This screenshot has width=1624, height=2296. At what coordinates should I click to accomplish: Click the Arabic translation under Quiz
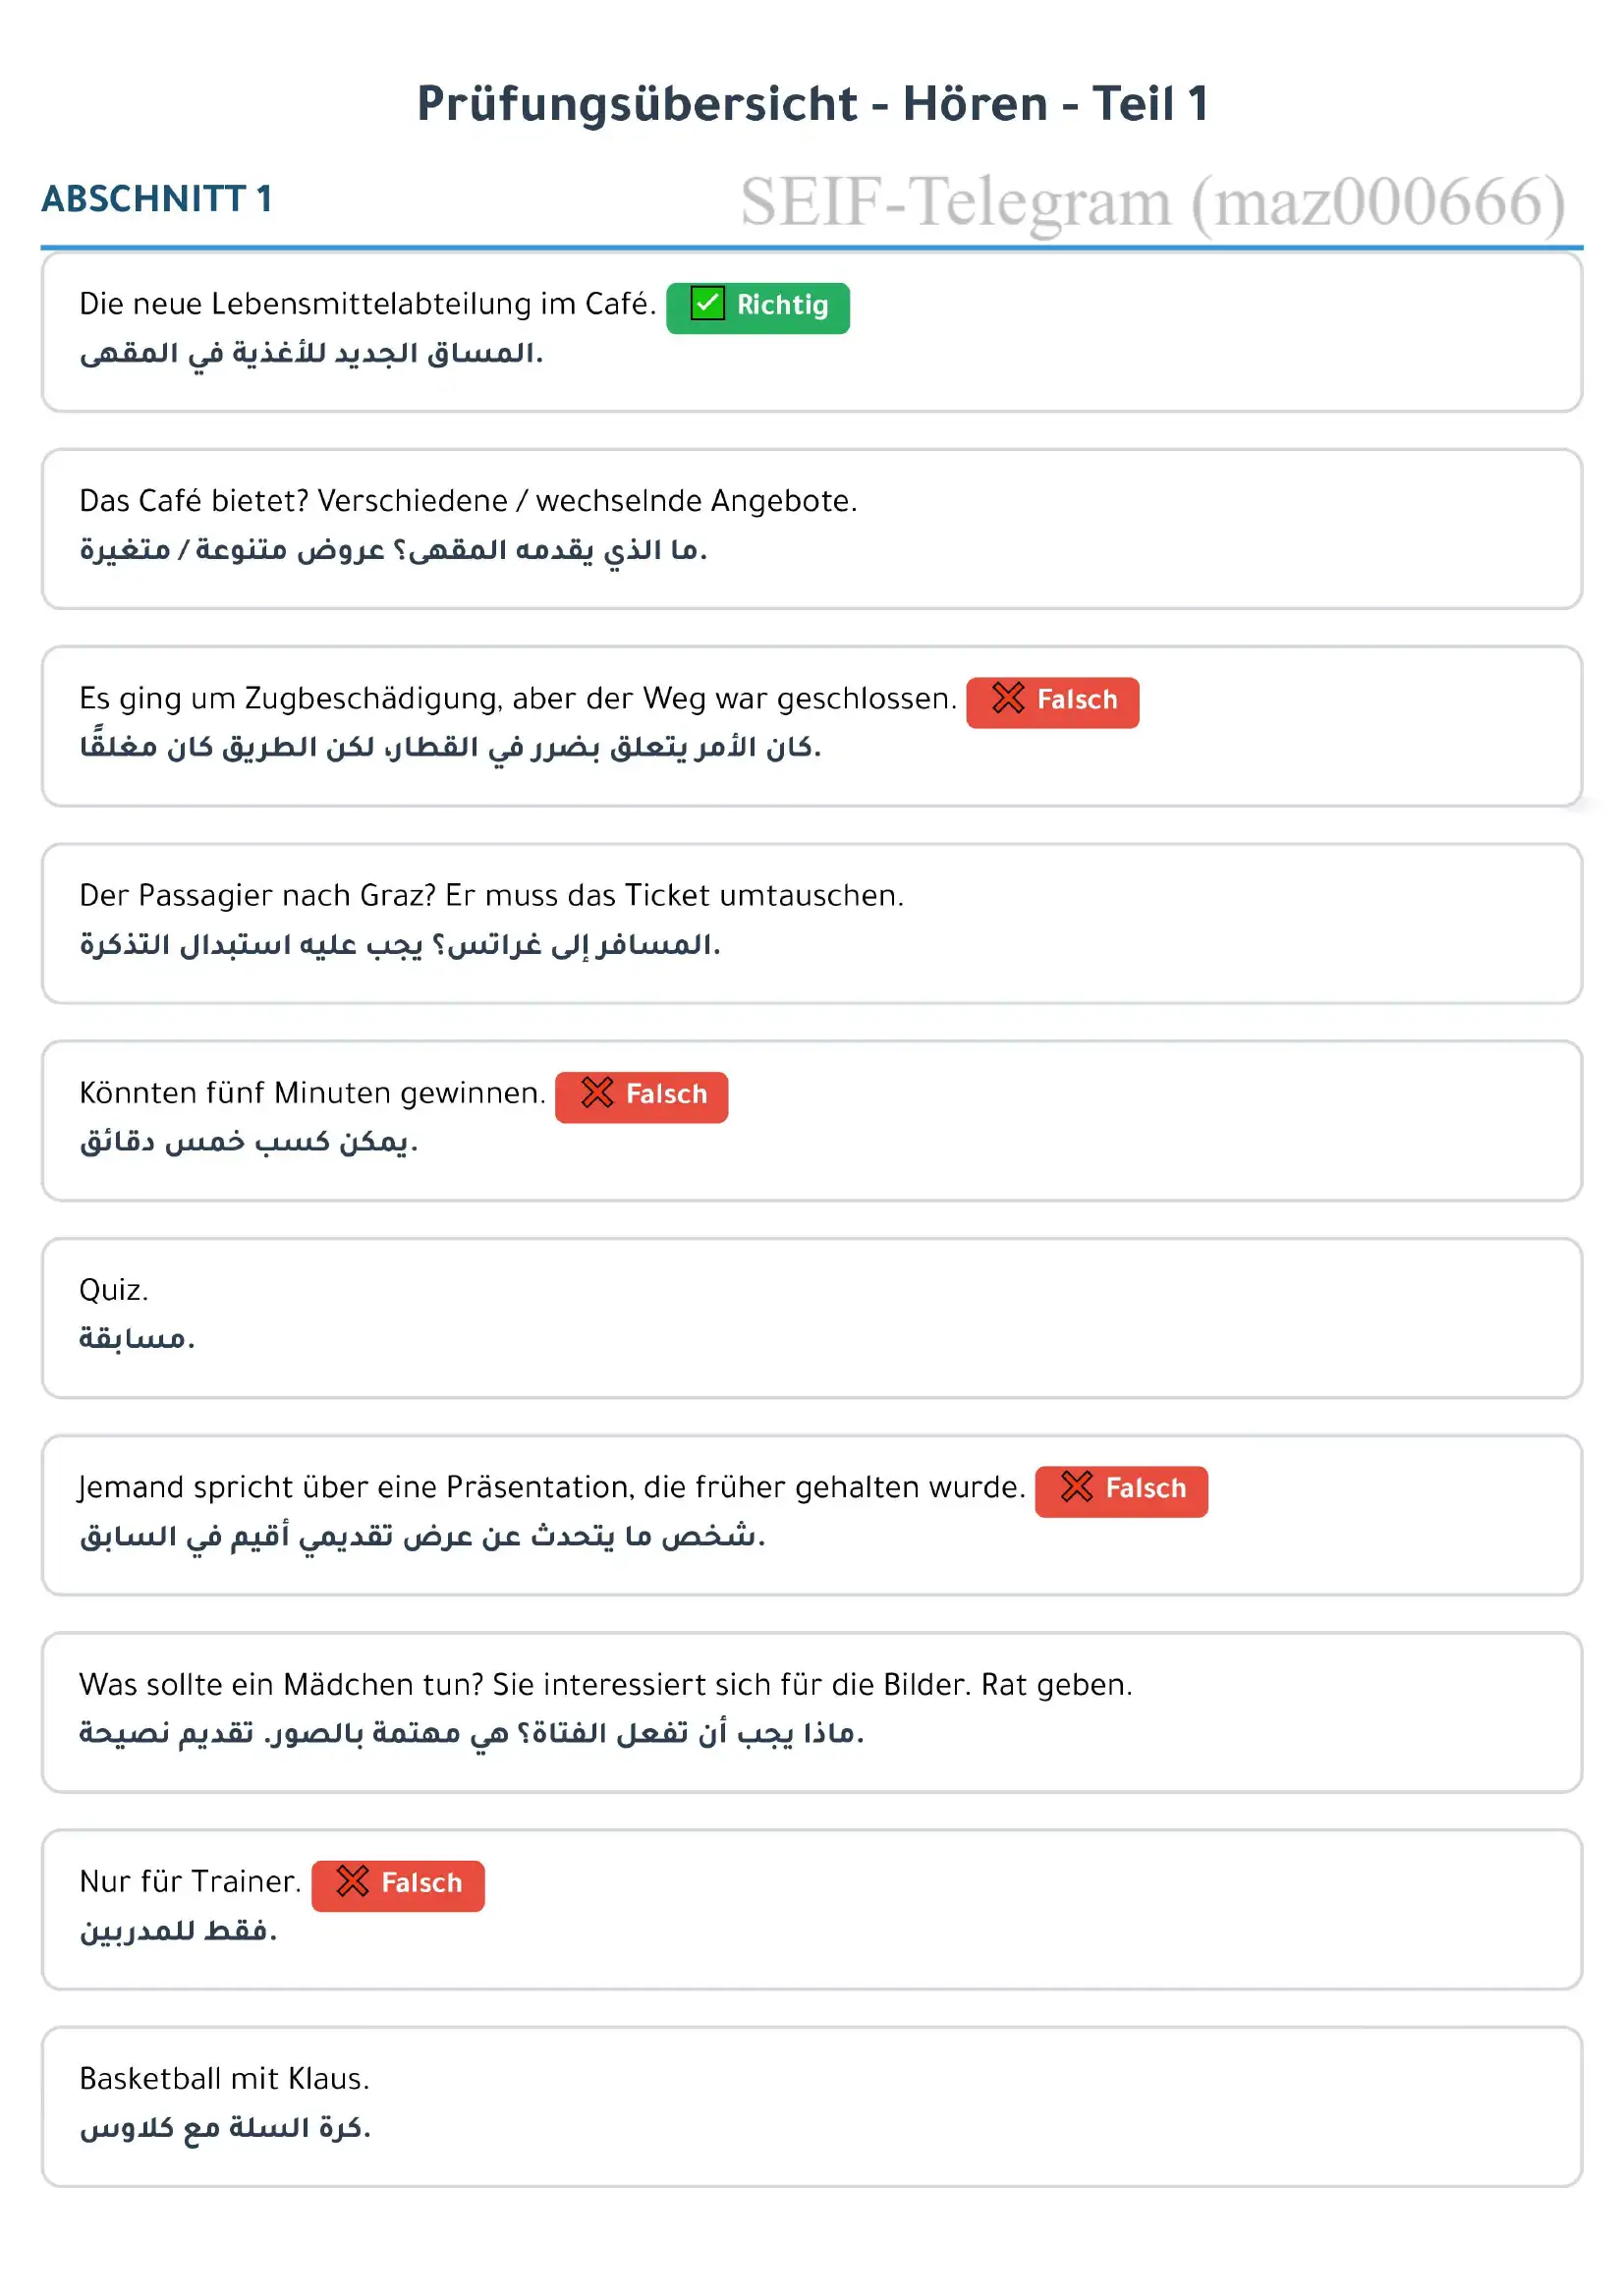(x=137, y=1339)
